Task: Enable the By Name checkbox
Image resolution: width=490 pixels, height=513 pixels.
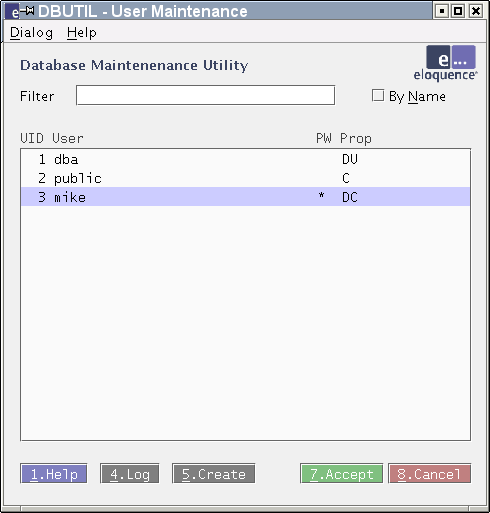Action: (378, 95)
